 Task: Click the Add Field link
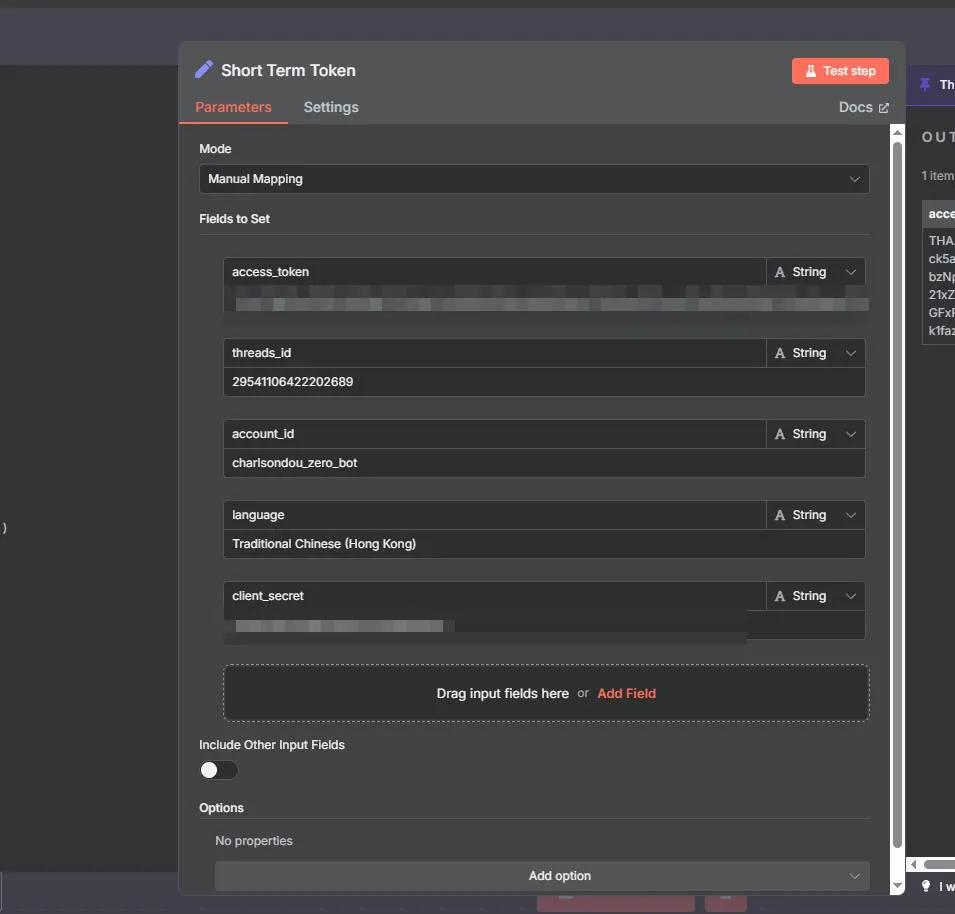[x=626, y=693]
